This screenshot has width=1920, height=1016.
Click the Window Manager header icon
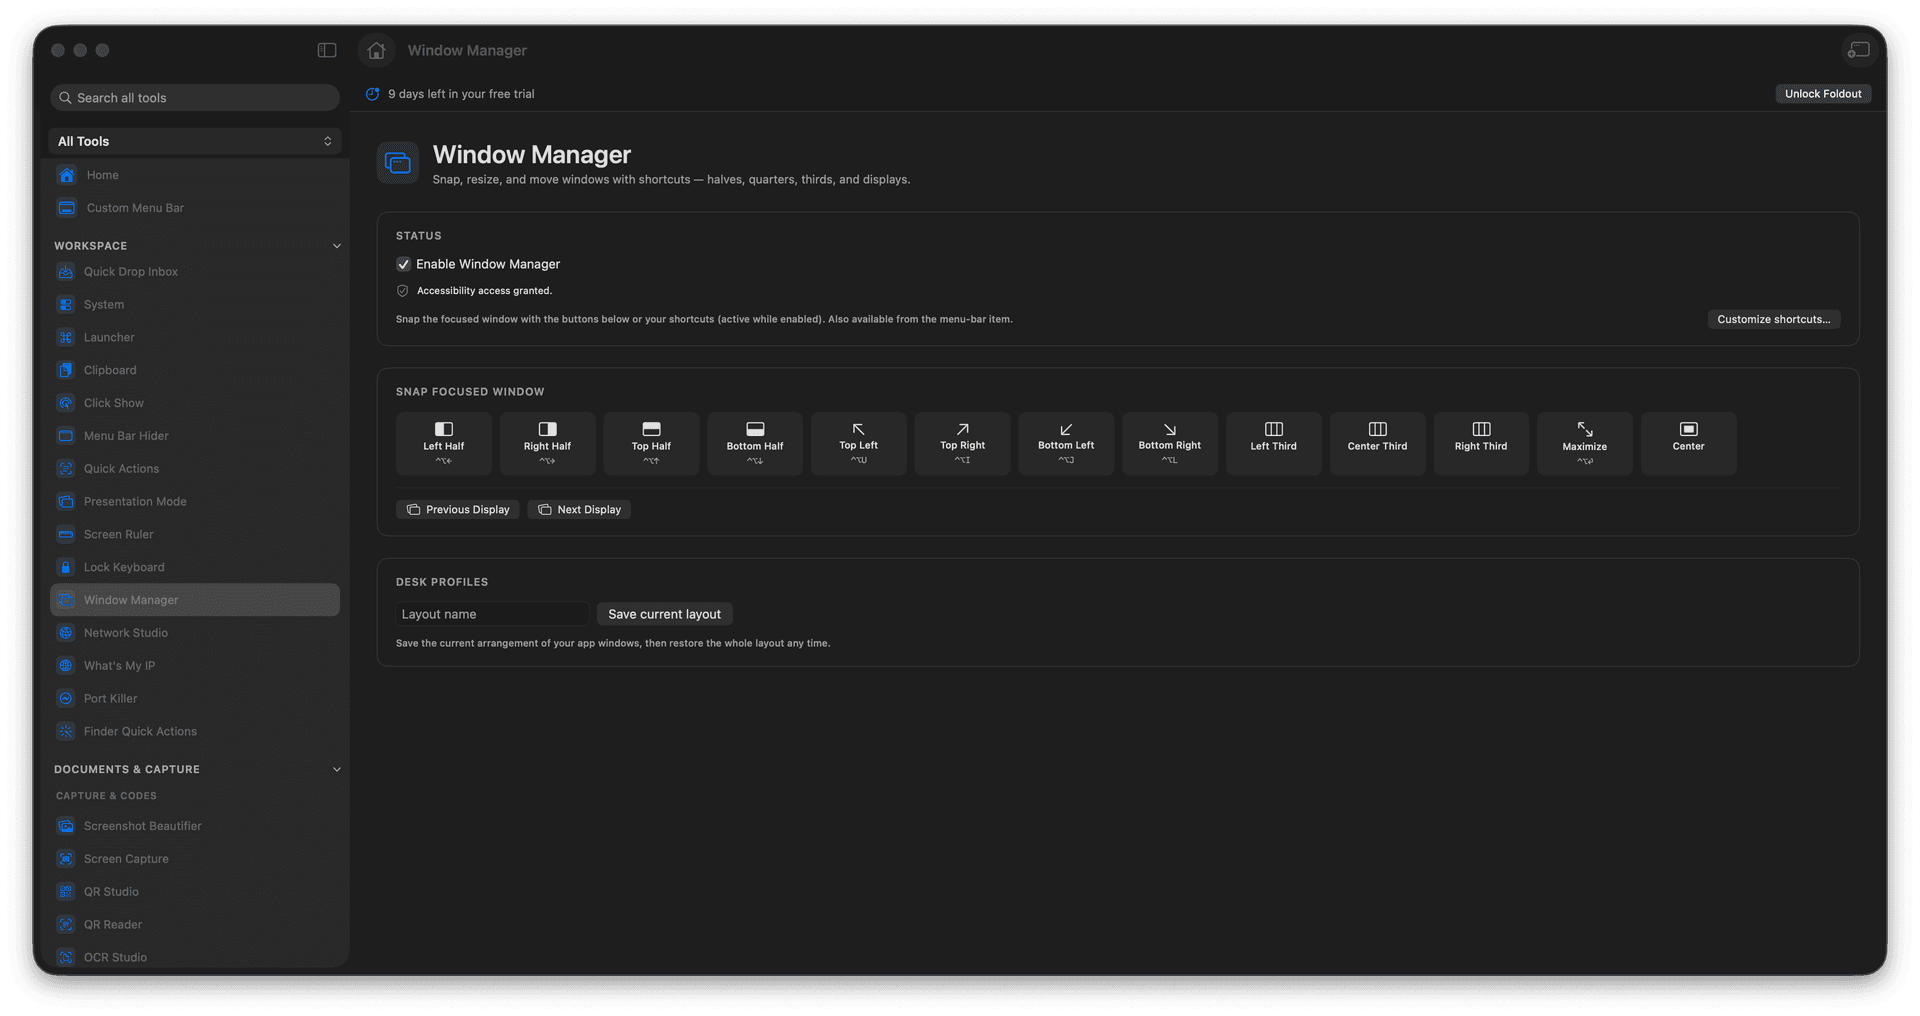[398, 163]
